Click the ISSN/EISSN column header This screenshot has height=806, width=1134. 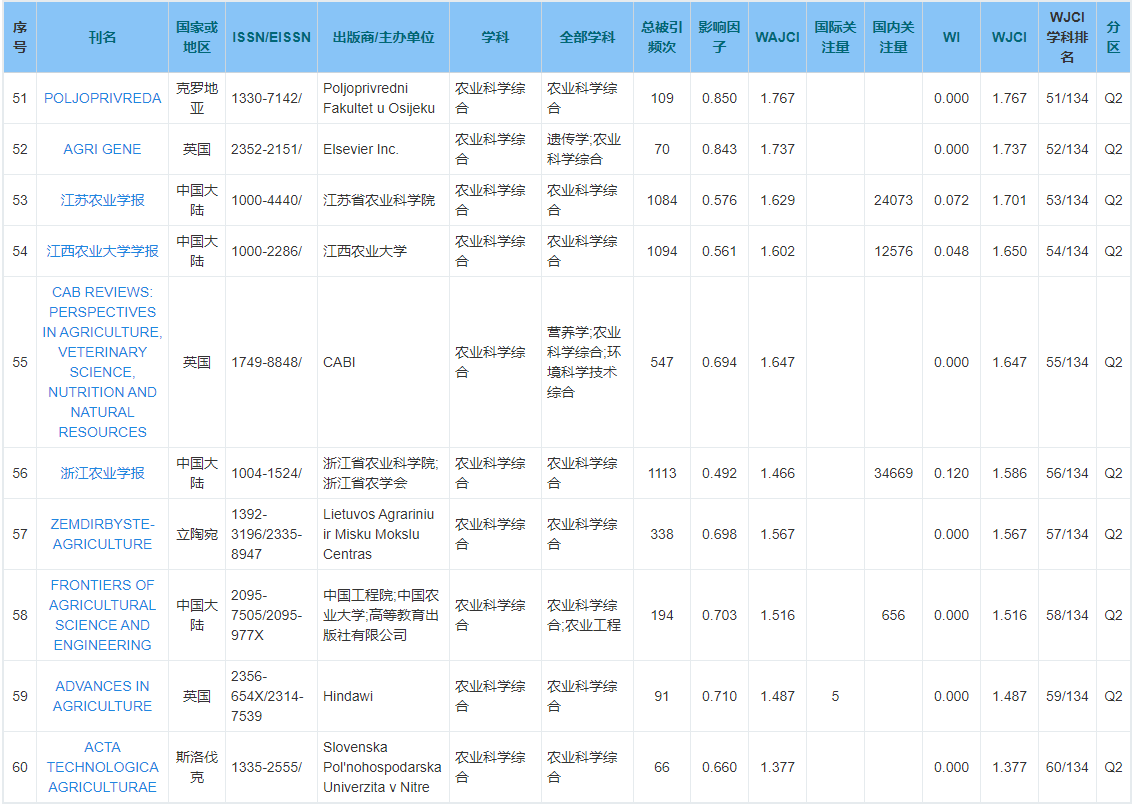tap(271, 37)
